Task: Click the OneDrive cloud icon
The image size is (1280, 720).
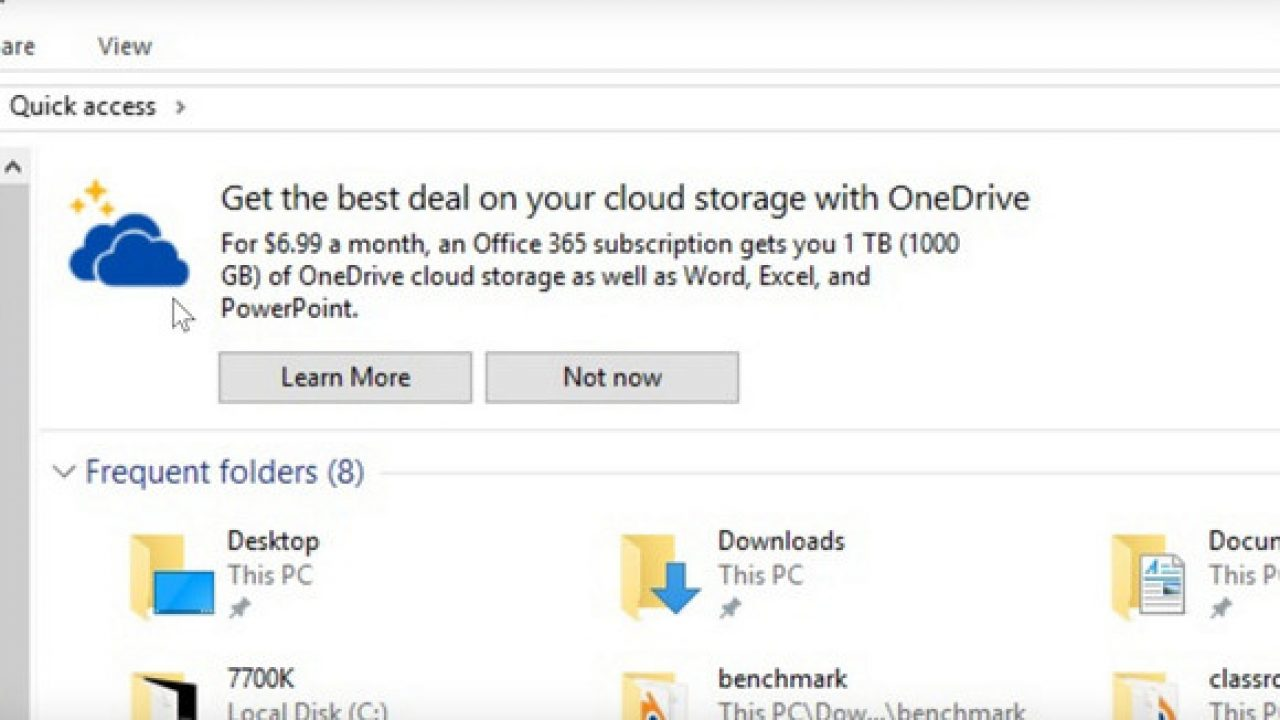Action: pyautogui.click(x=127, y=250)
